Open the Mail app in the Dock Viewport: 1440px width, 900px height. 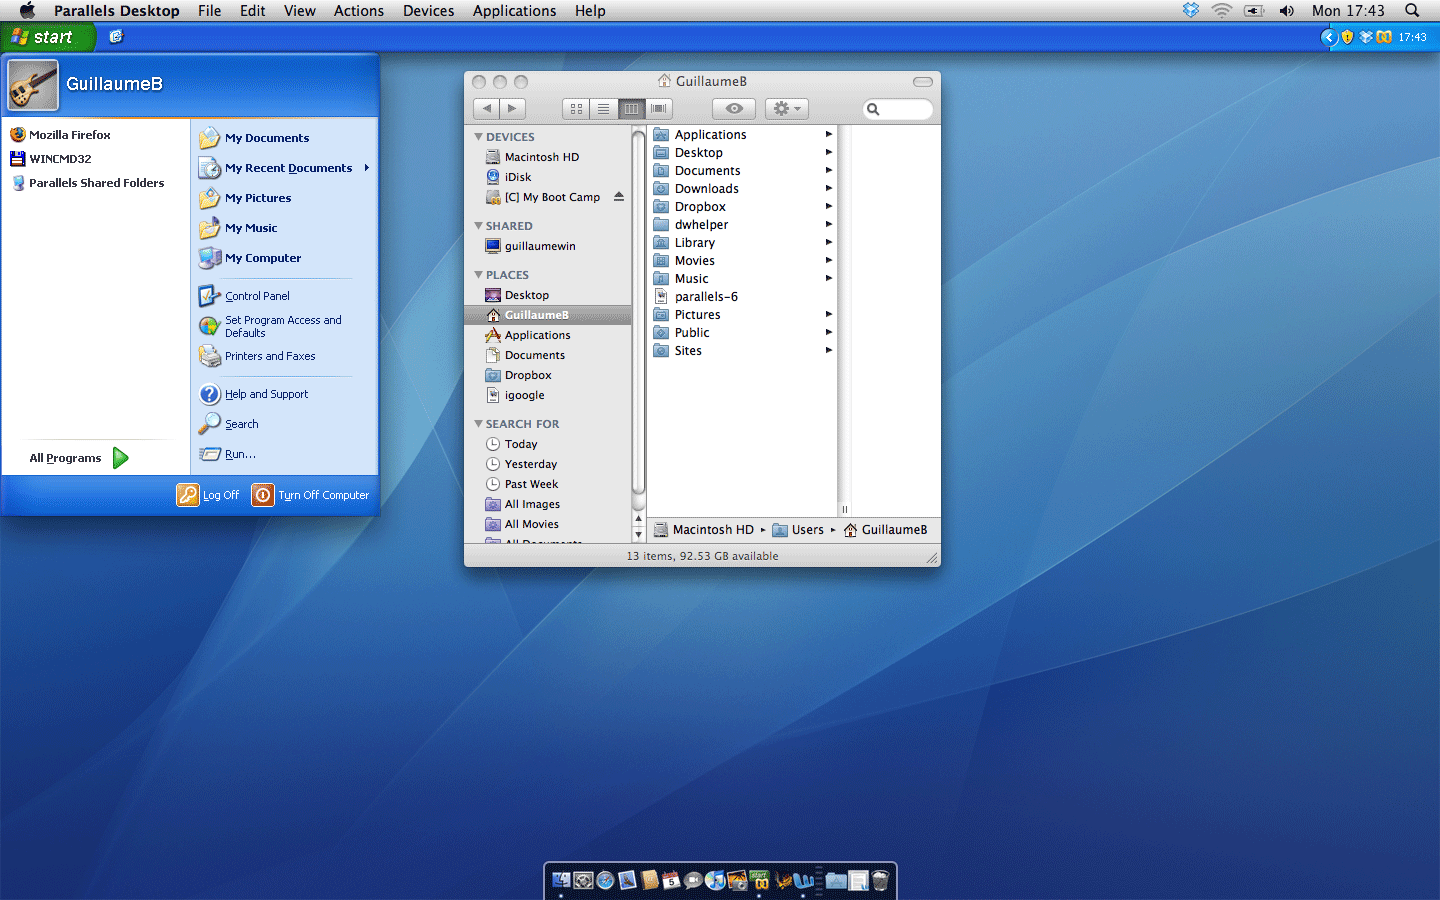click(627, 880)
